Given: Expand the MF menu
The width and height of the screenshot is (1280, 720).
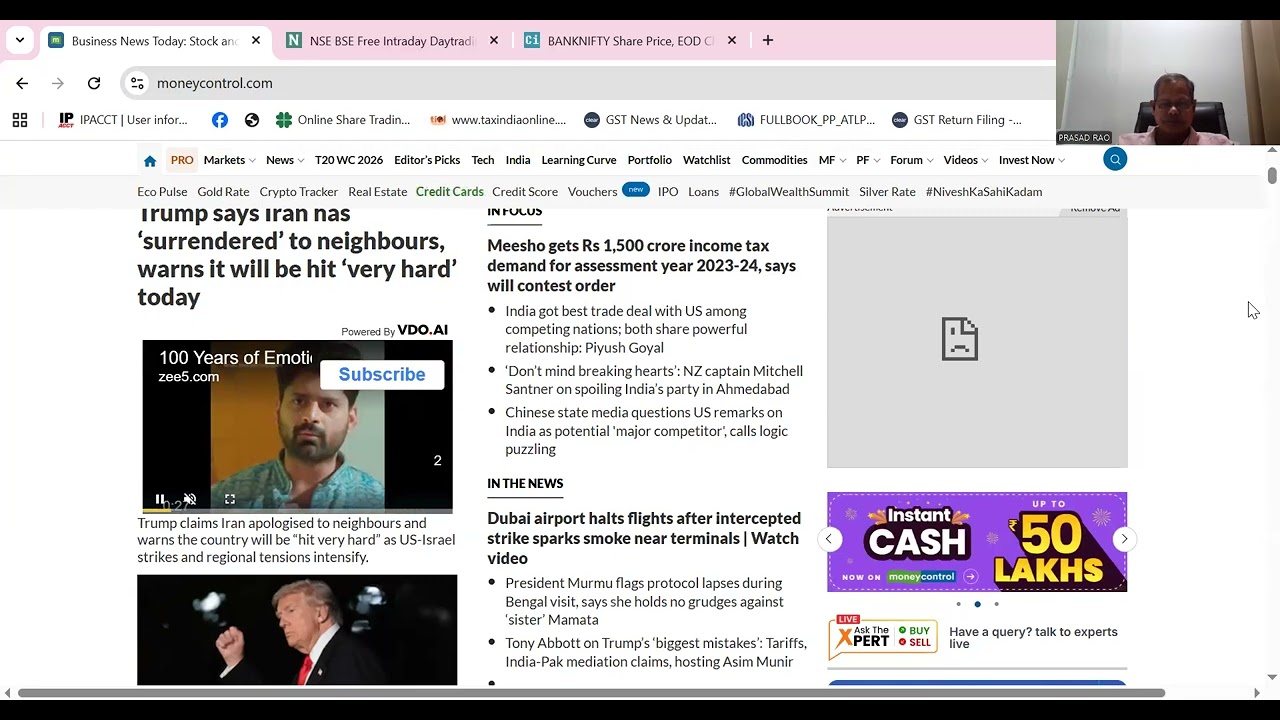Looking at the screenshot, I should click(832, 160).
